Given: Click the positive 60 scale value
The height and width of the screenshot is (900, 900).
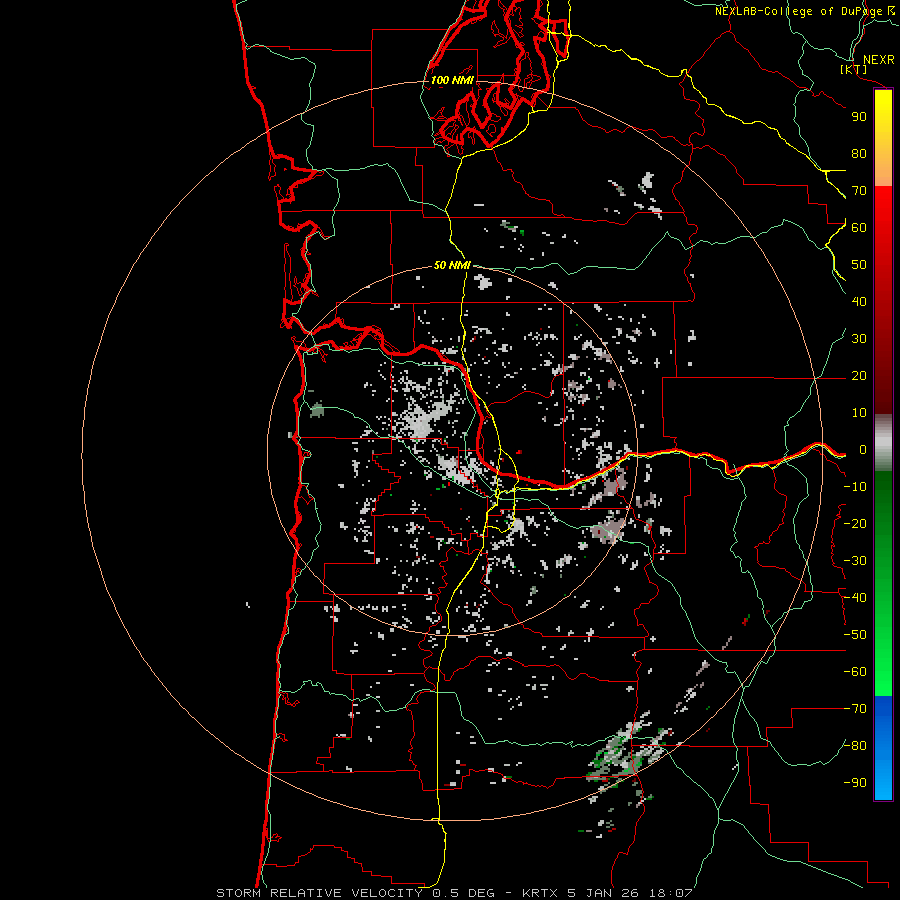Looking at the screenshot, I should 859,228.
